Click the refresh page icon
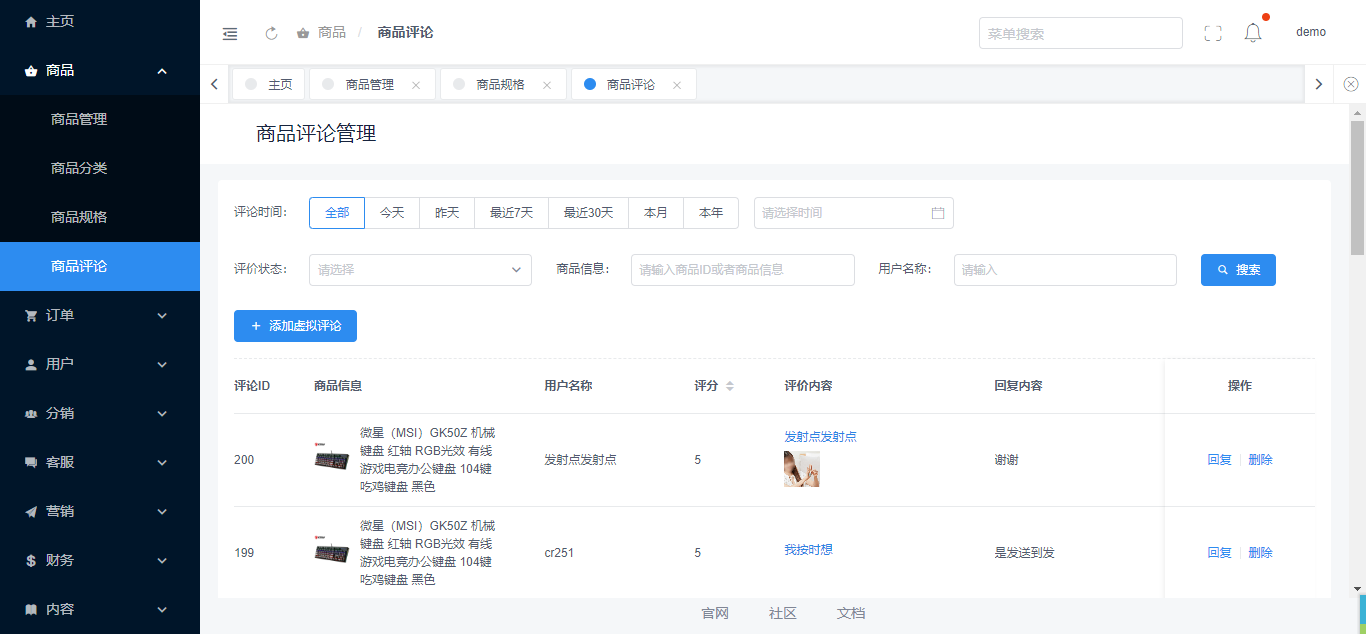 coord(271,33)
